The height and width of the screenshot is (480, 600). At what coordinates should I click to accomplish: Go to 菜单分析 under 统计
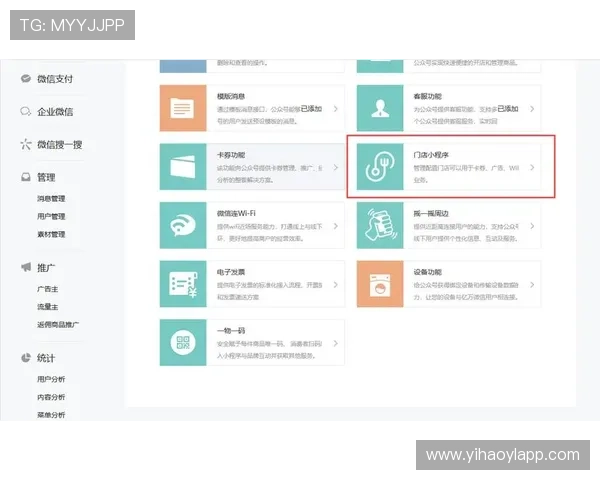point(51,415)
